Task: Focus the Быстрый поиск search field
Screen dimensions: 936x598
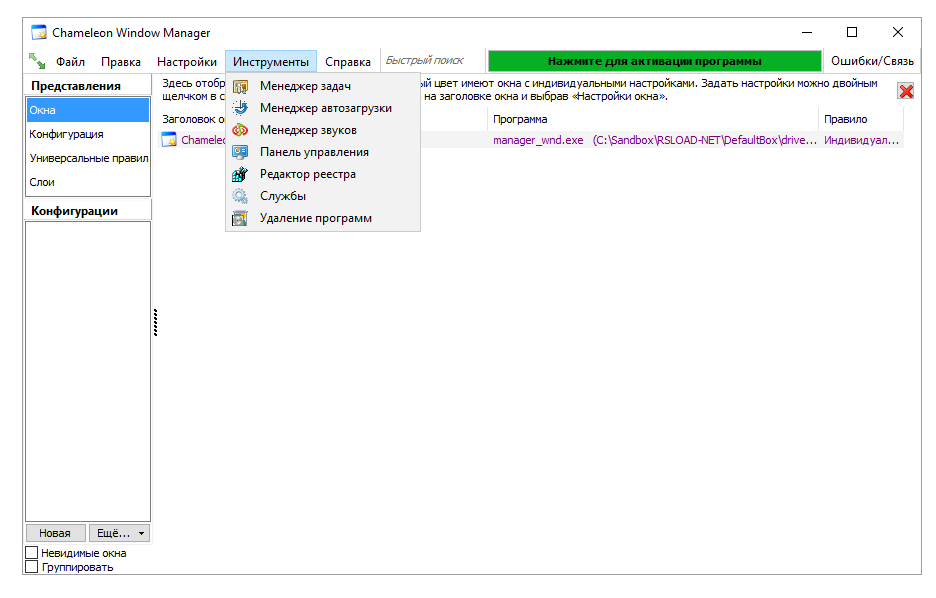Action: click(432, 61)
